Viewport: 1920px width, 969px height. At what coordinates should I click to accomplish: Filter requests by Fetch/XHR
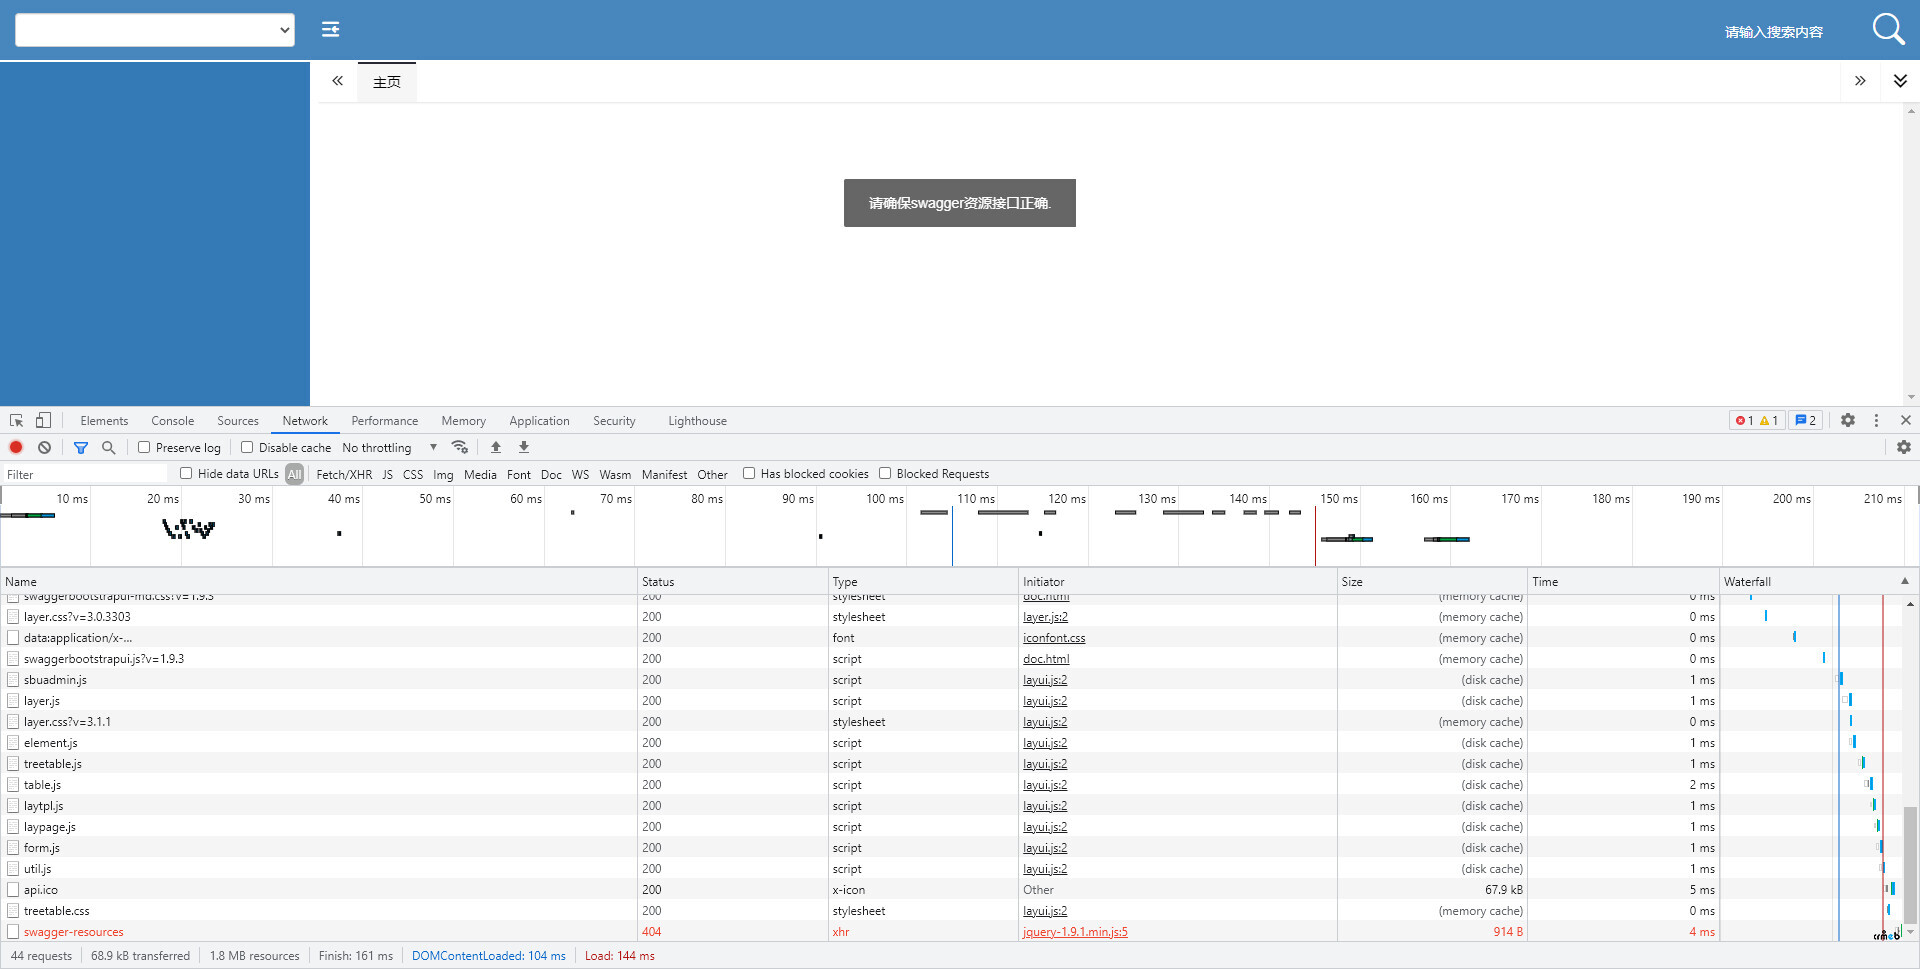[x=344, y=474]
